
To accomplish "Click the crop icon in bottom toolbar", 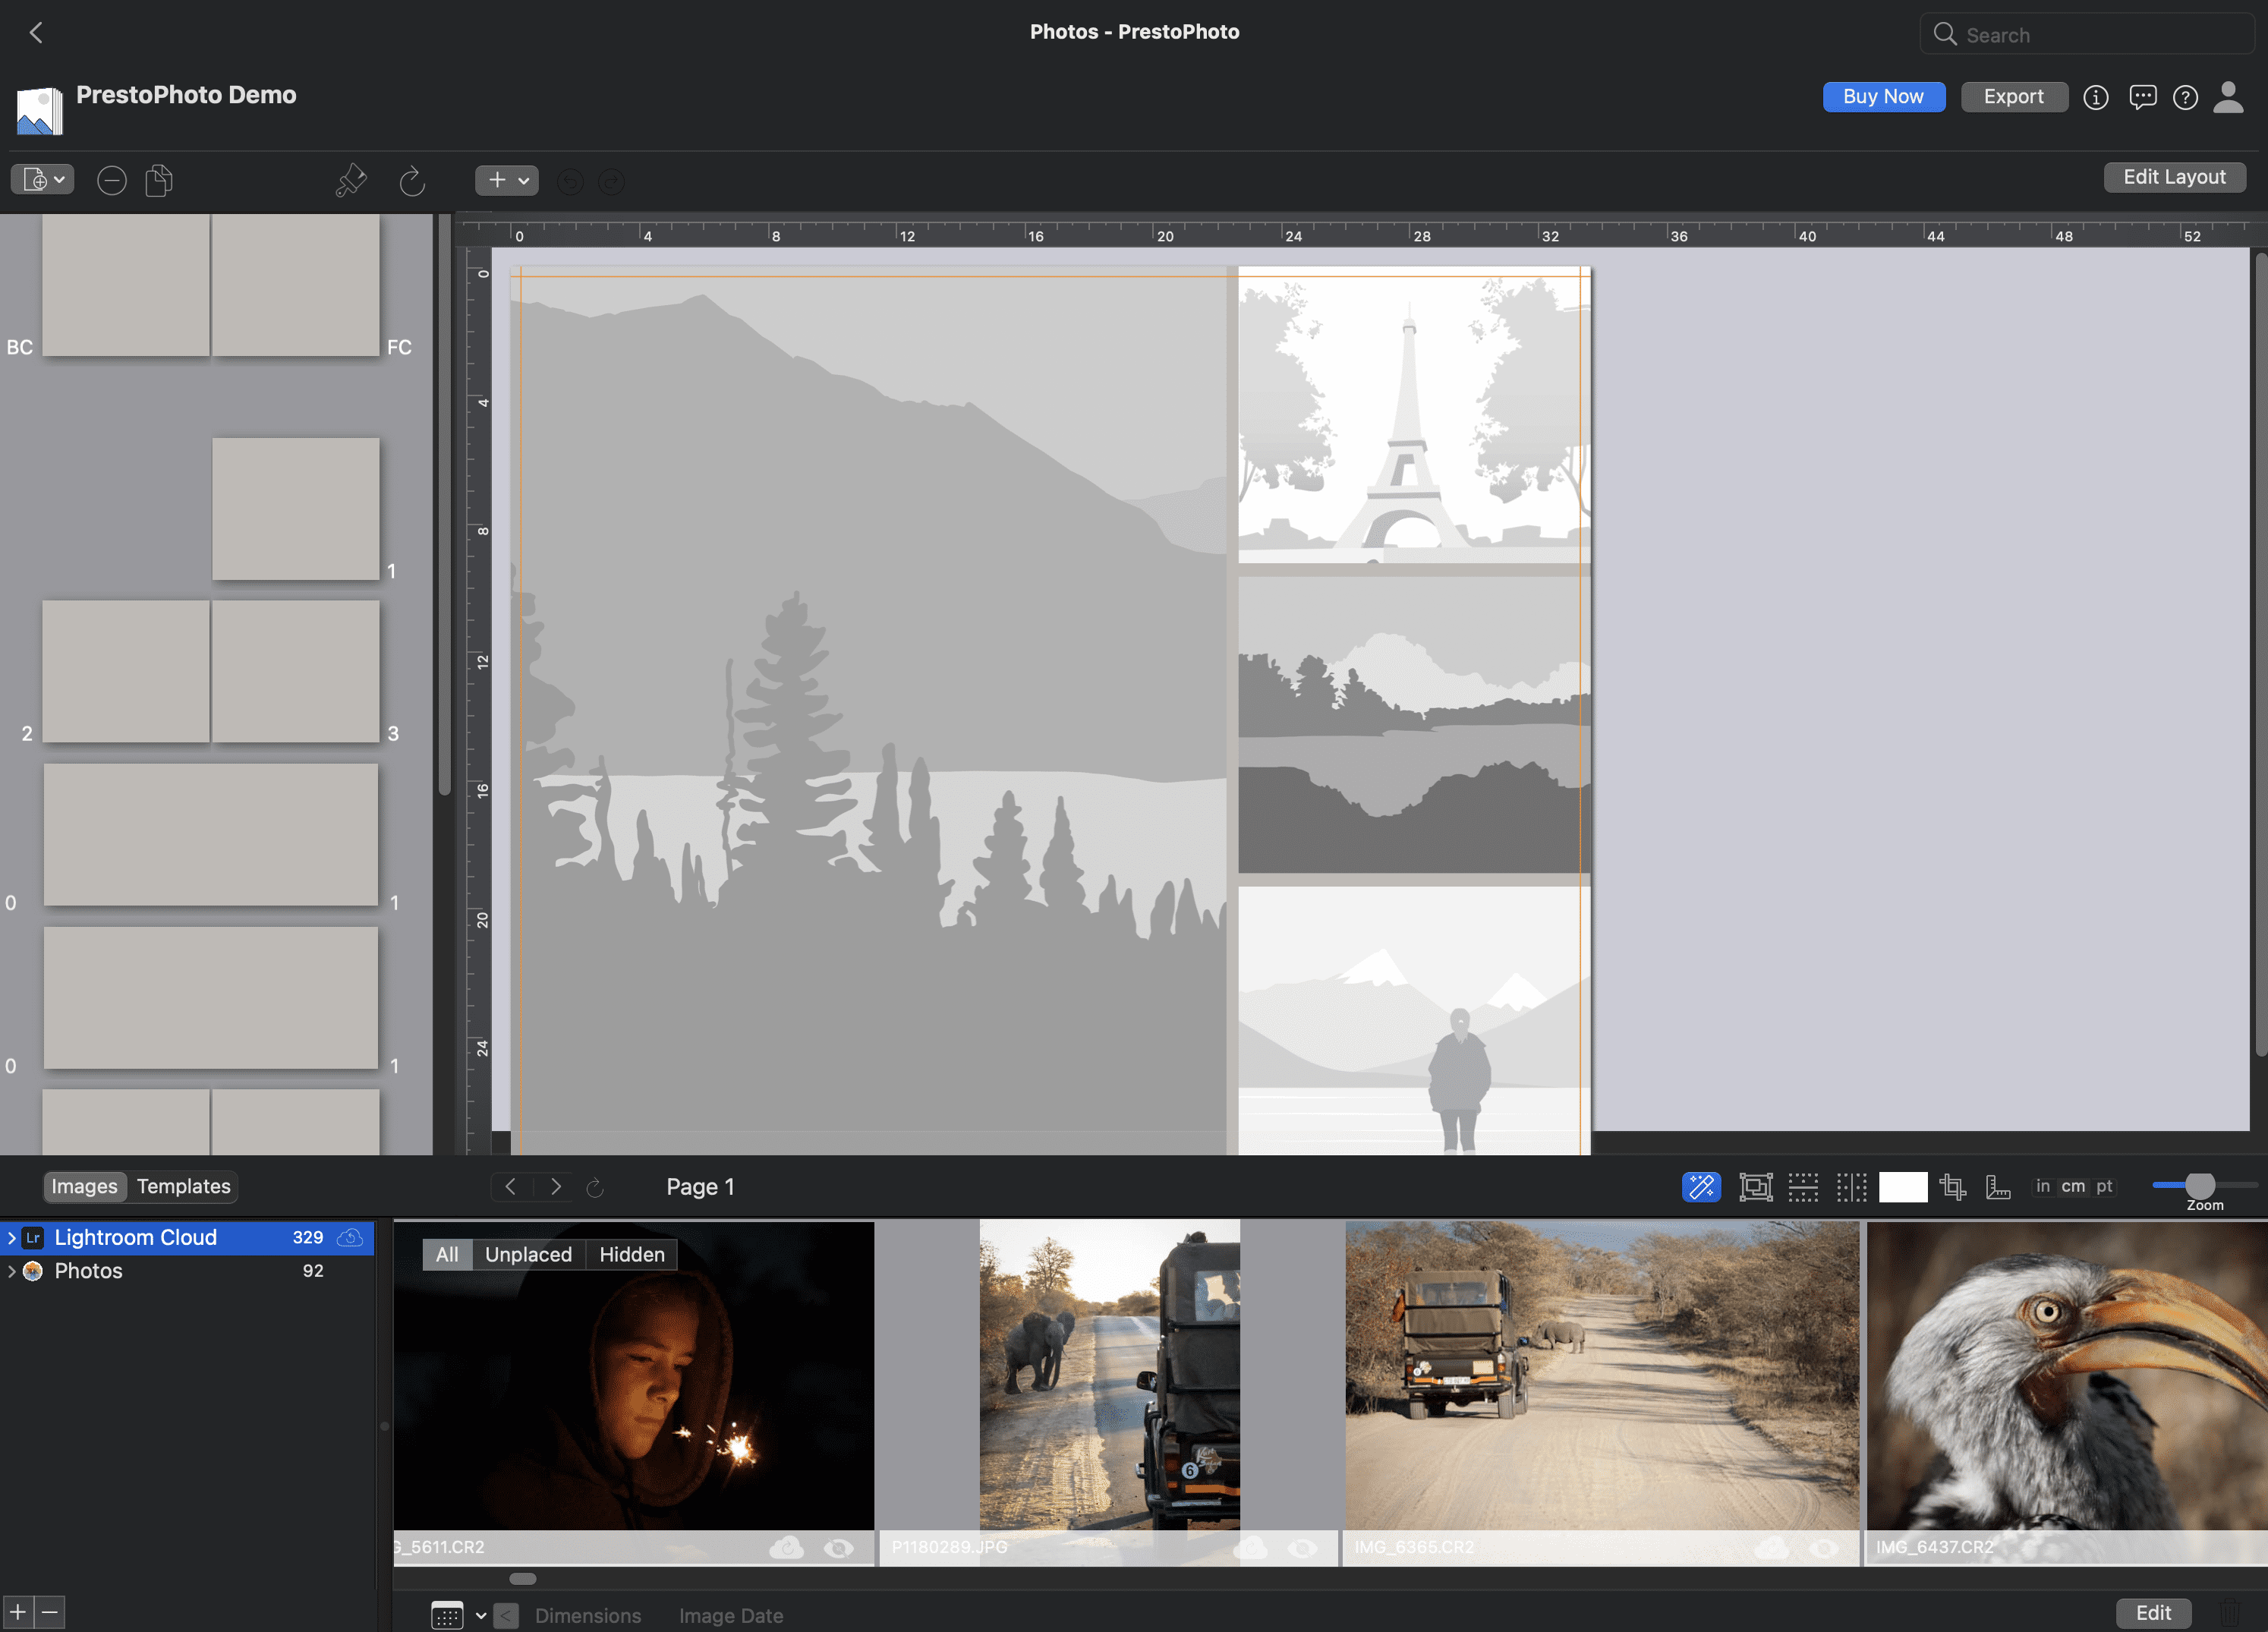I will pos(1951,1187).
